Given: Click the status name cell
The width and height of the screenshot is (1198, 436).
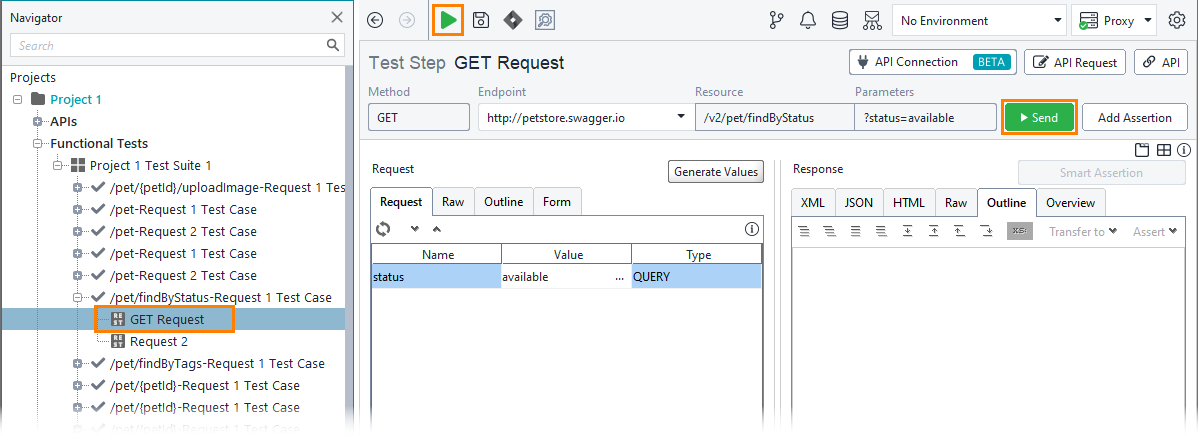Looking at the screenshot, I should [436, 277].
